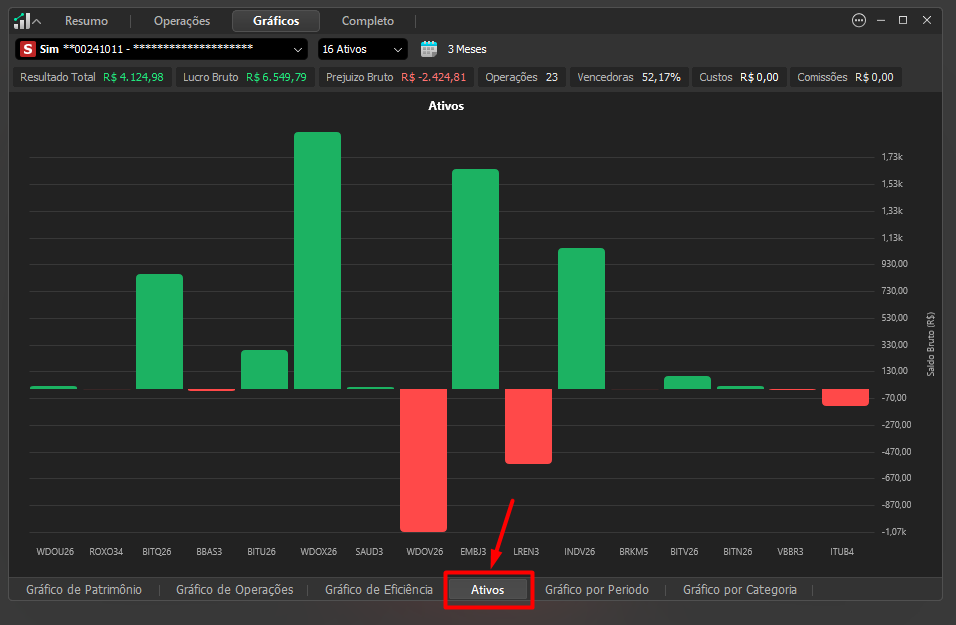The height and width of the screenshot is (625, 956).
Task: Click the Resultado Total value R$ 4.124,98
Action: (133, 77)
